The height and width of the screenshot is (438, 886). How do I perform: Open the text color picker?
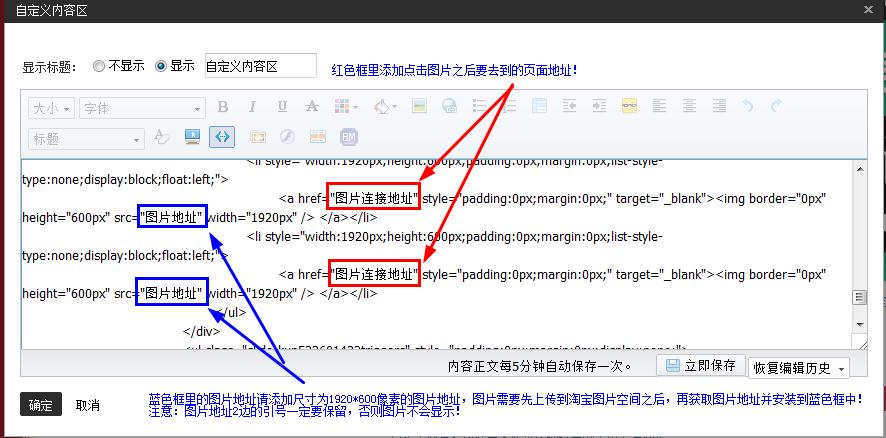[x=161, y=137]
